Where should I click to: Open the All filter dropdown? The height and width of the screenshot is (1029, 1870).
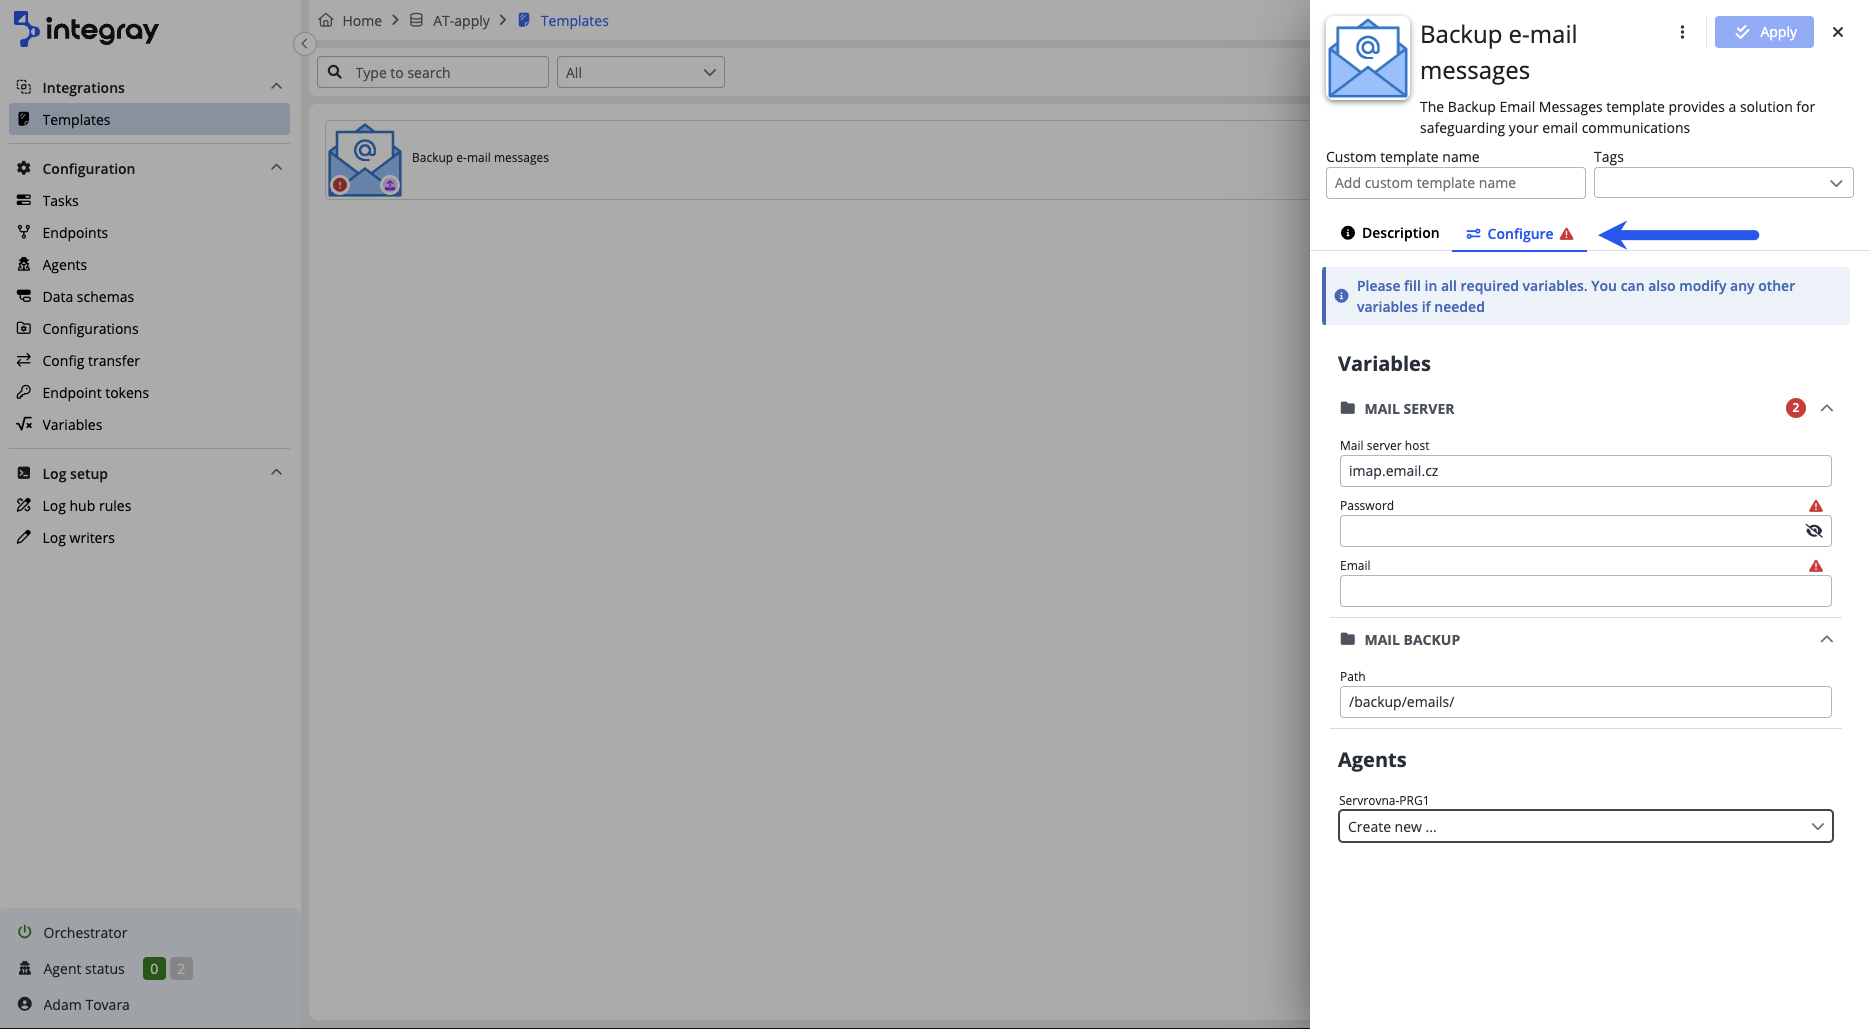(640, 72)
